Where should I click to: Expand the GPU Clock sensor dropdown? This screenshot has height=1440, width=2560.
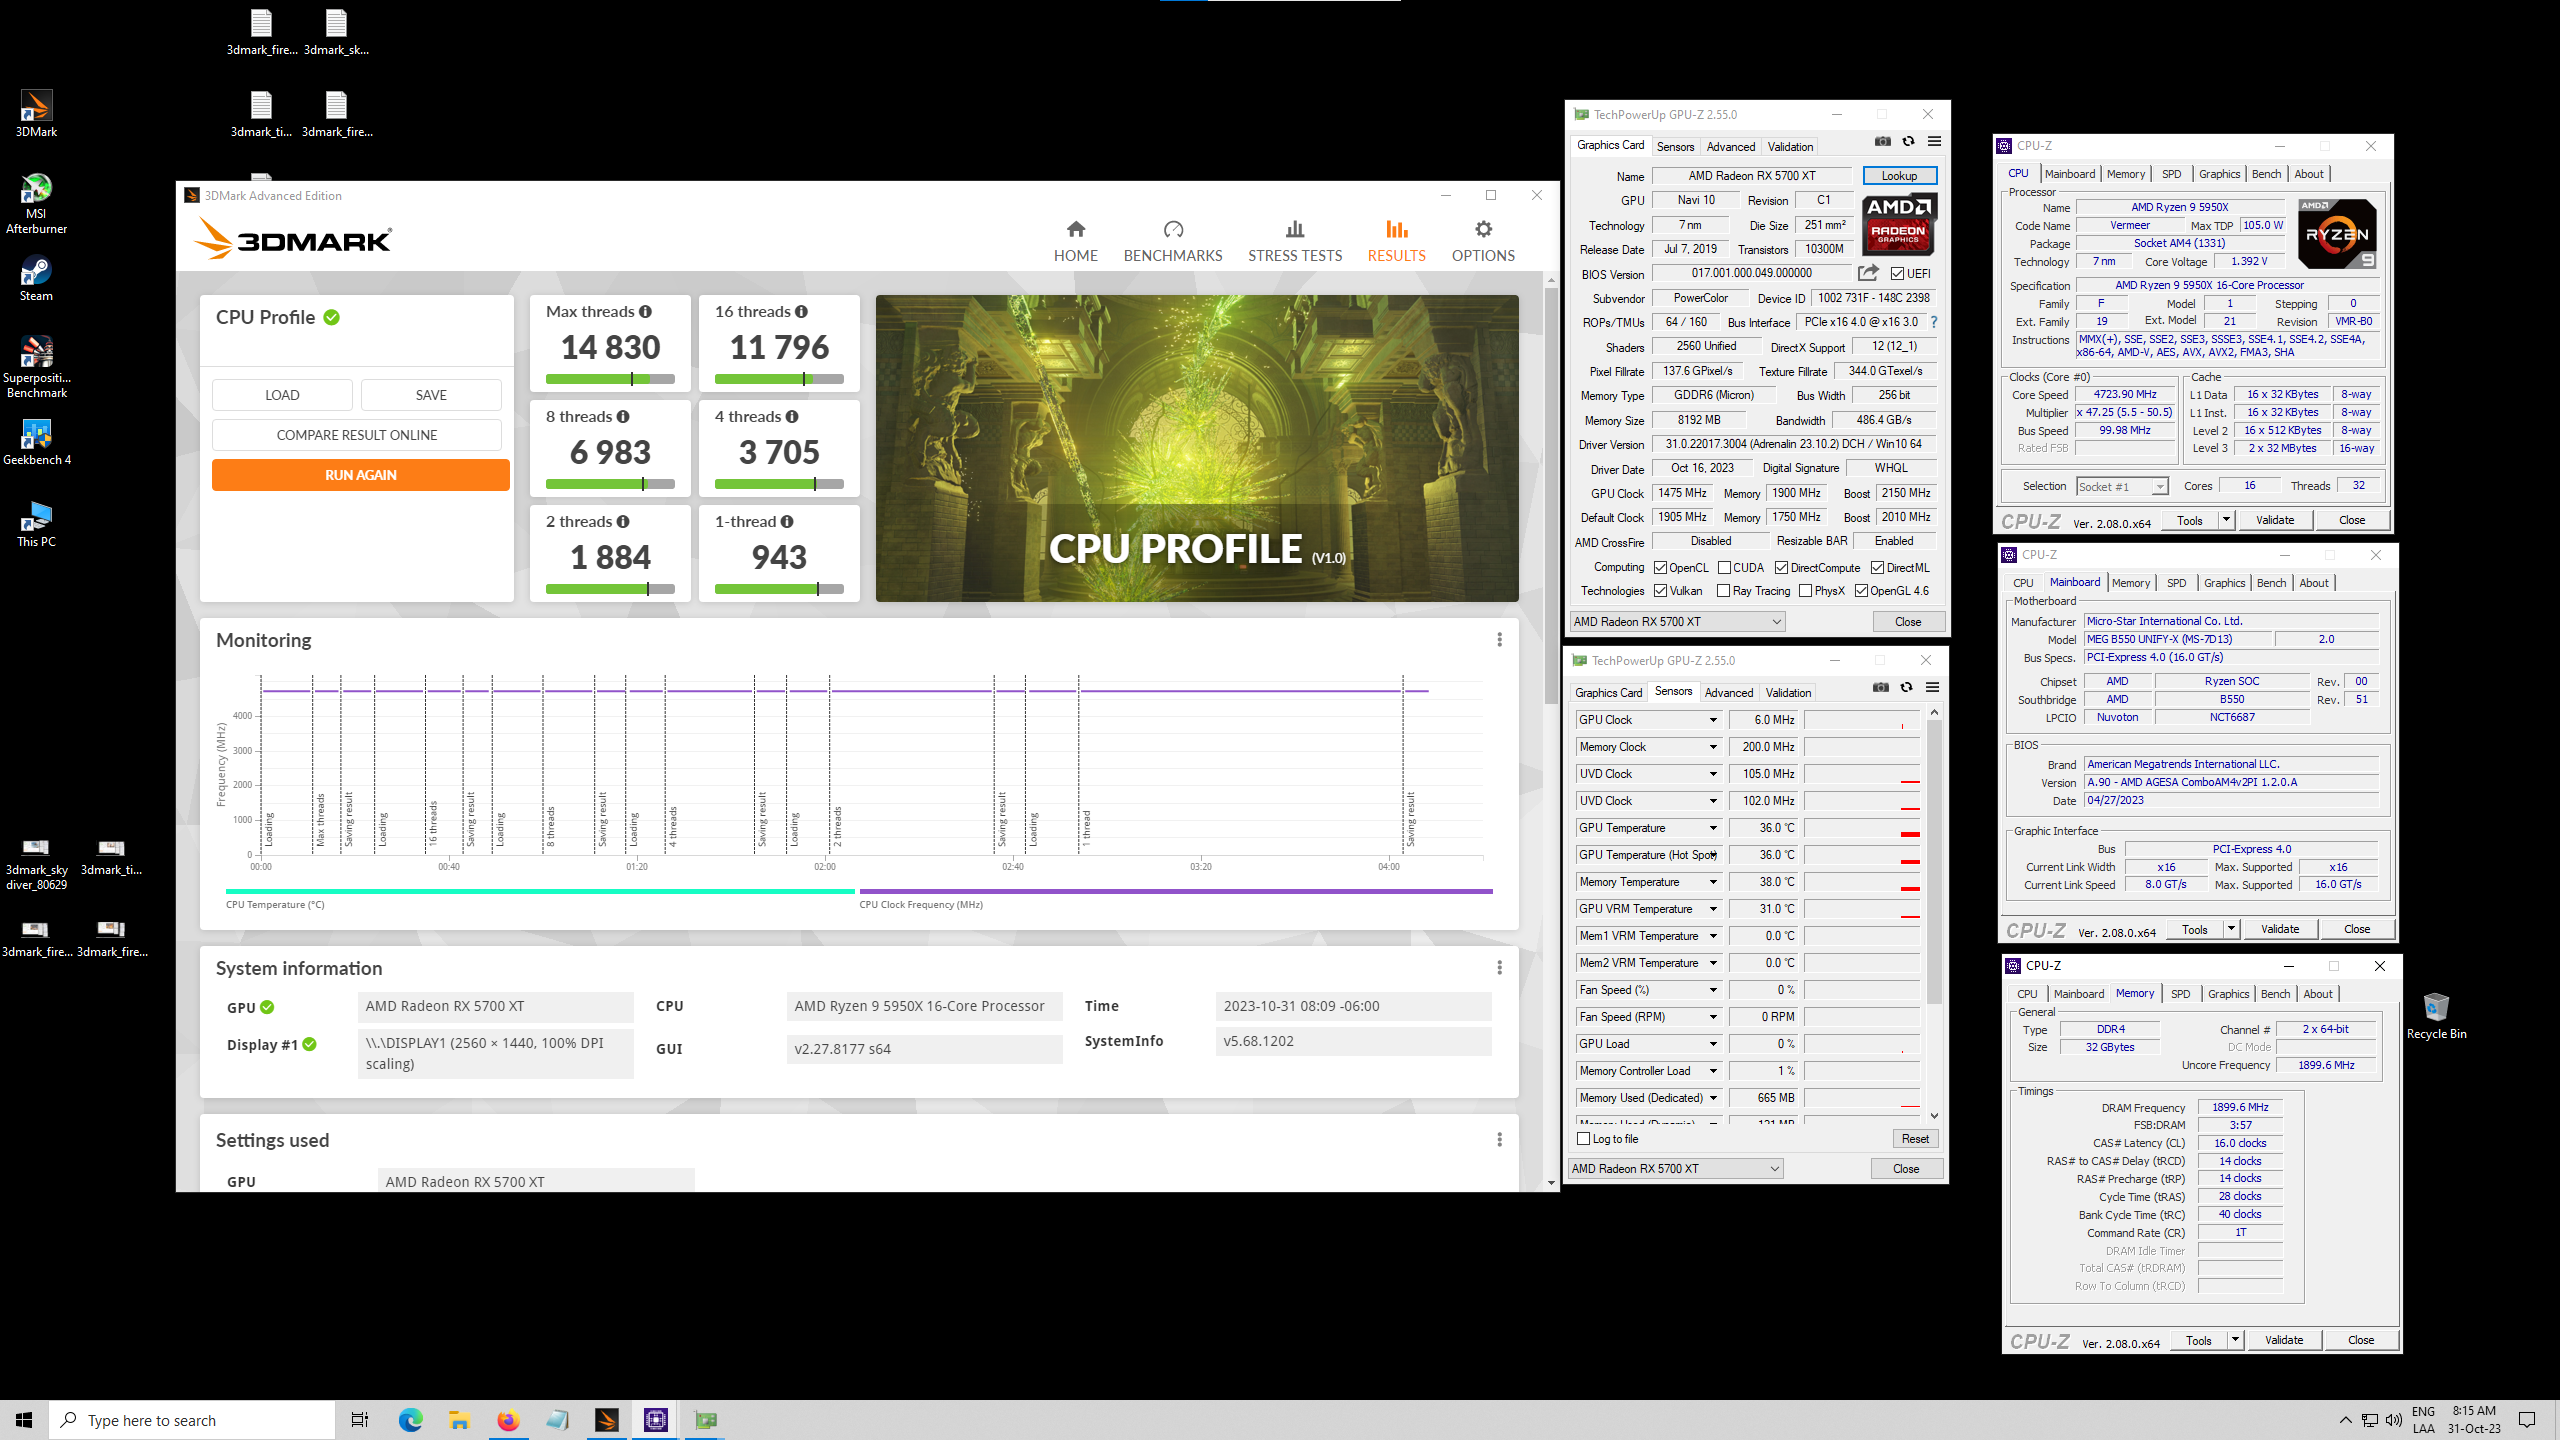click(1712, 720)
